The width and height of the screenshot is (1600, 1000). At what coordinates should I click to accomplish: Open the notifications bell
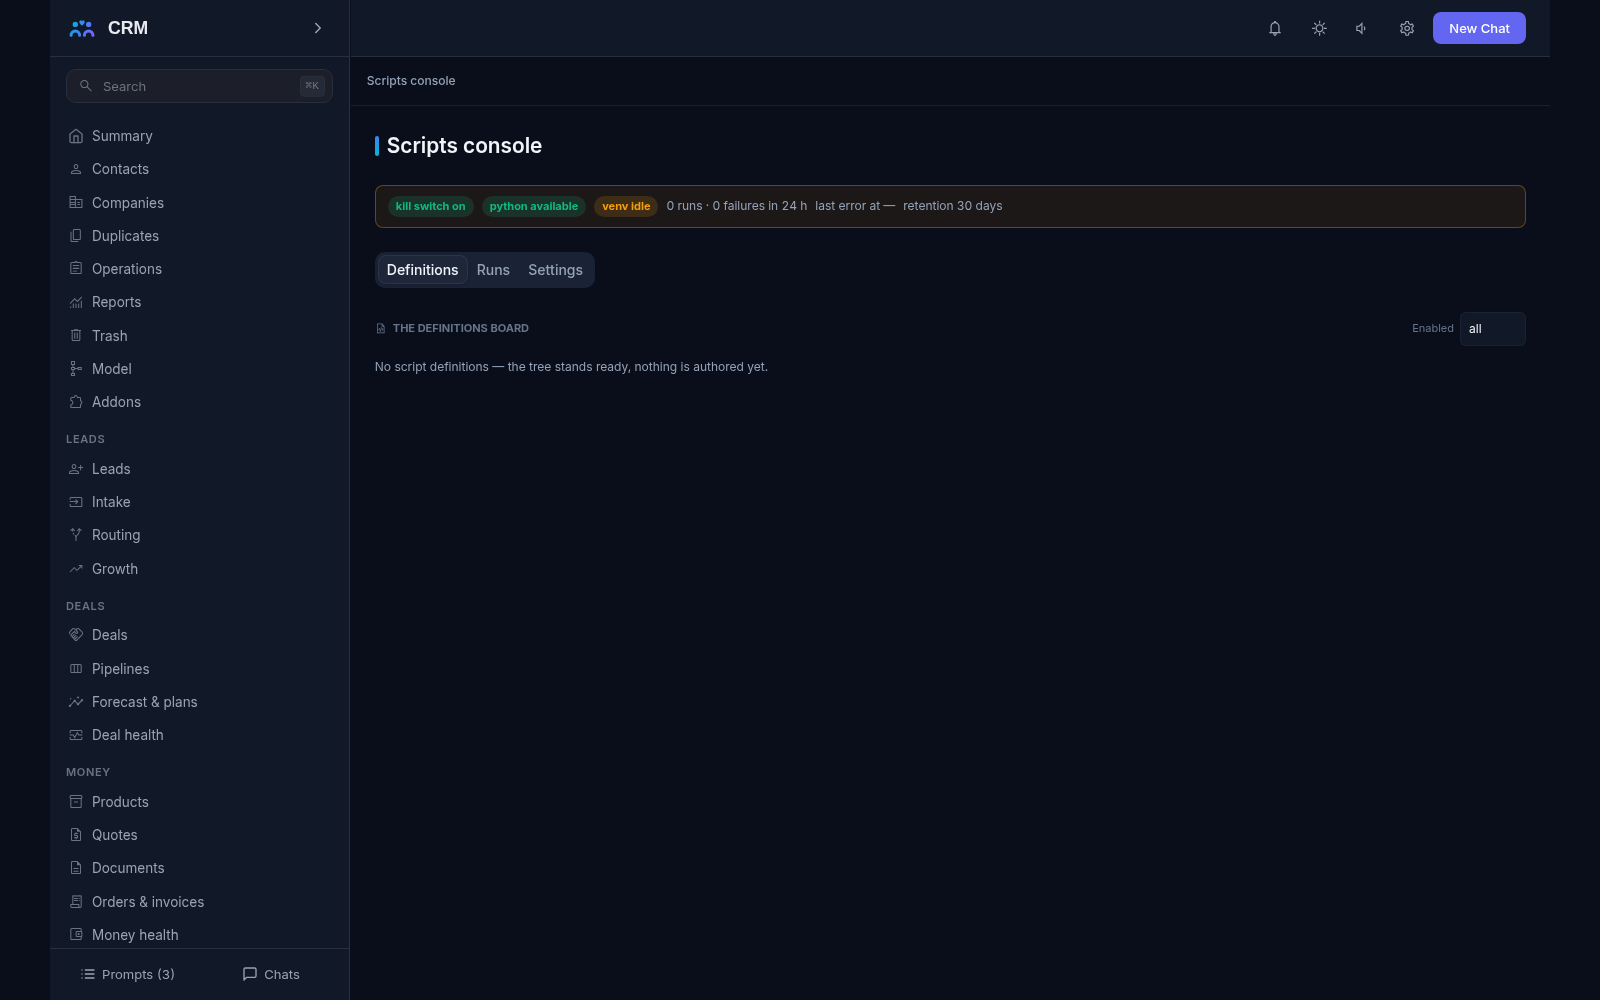(1275, 28)
